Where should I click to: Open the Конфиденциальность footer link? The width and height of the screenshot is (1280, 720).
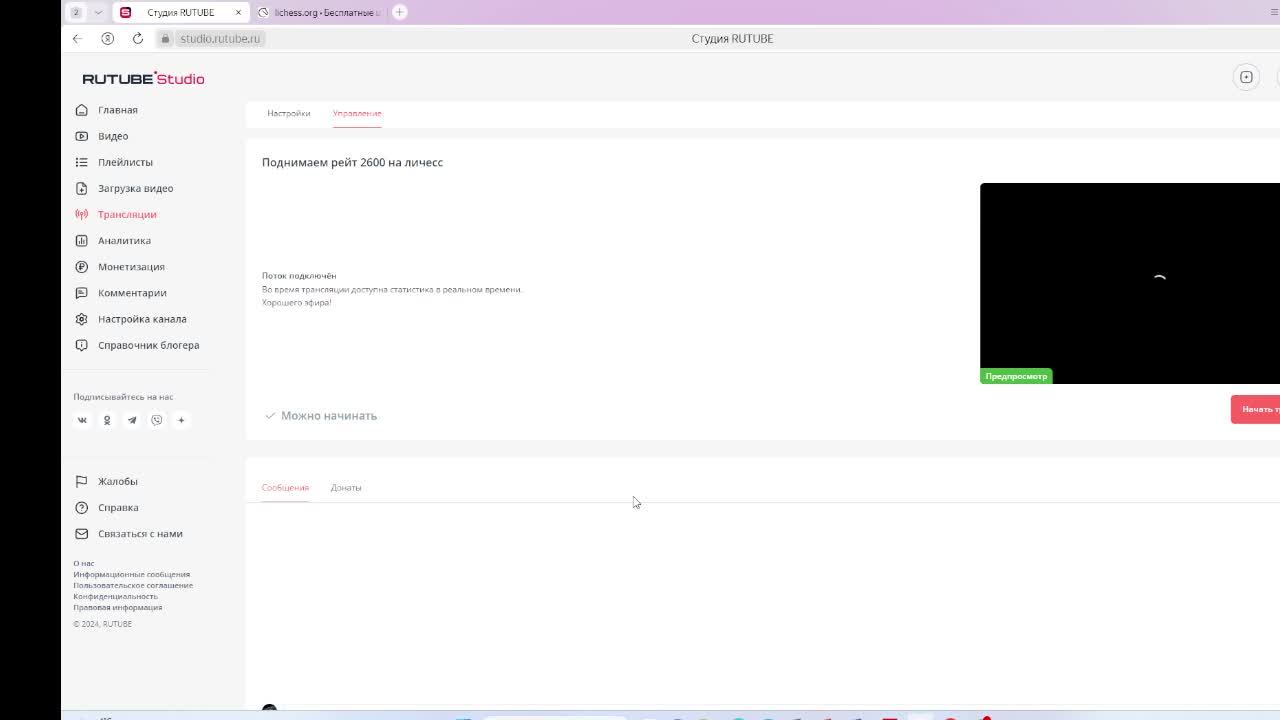[115, 596]
